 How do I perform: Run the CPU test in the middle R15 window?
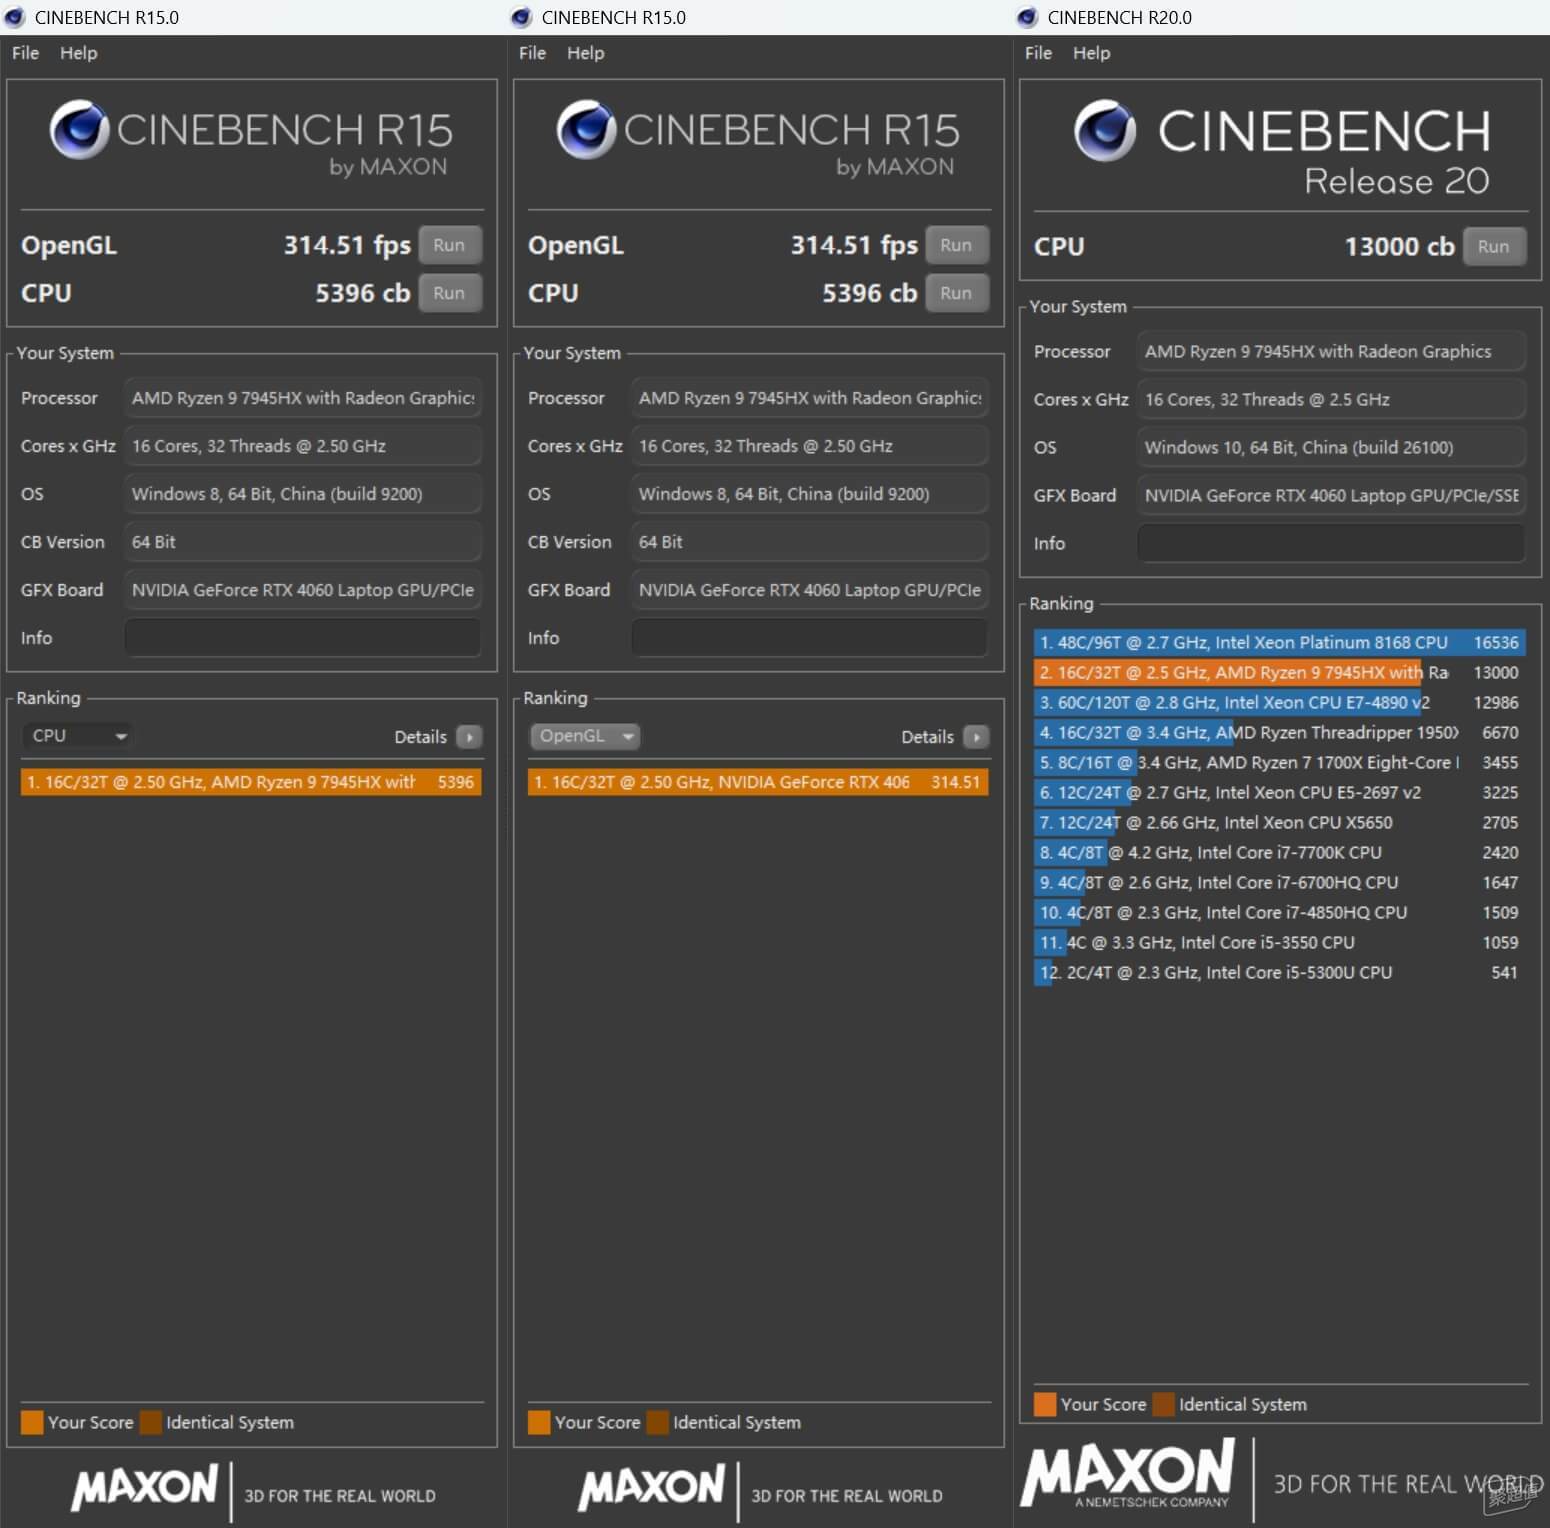coord(956,293)
